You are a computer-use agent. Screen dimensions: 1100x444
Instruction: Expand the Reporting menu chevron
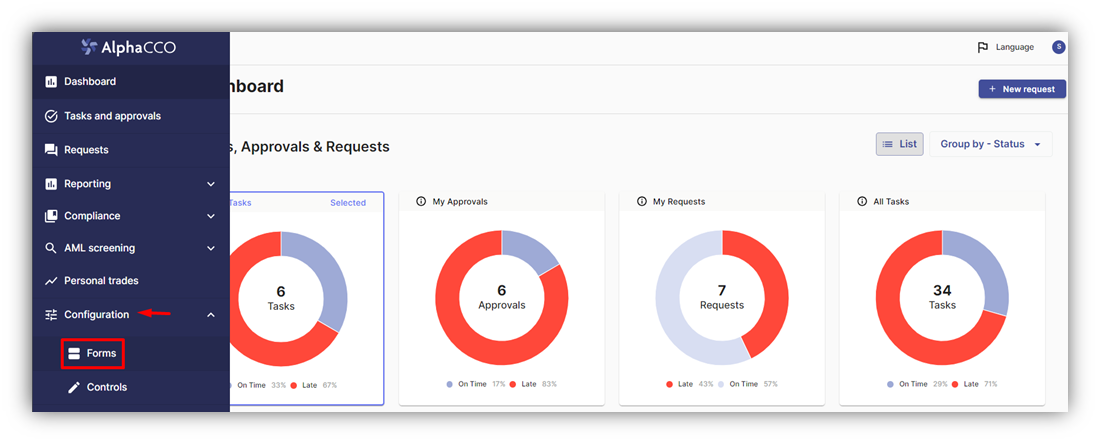tap(210, 184)
